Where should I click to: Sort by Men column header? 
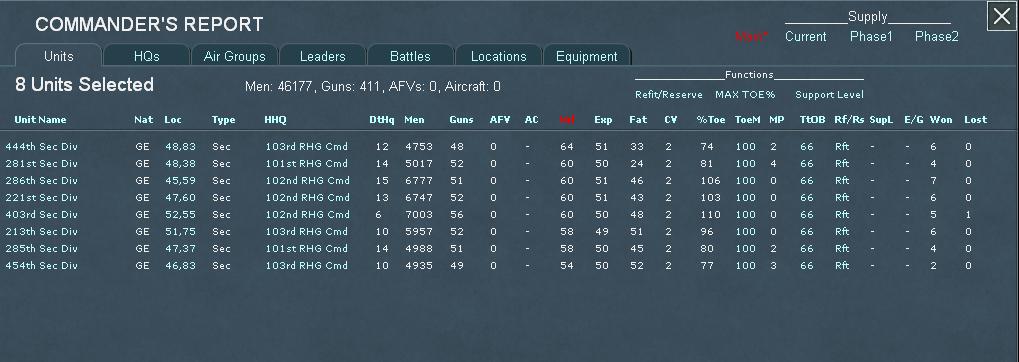coord(414,120)
